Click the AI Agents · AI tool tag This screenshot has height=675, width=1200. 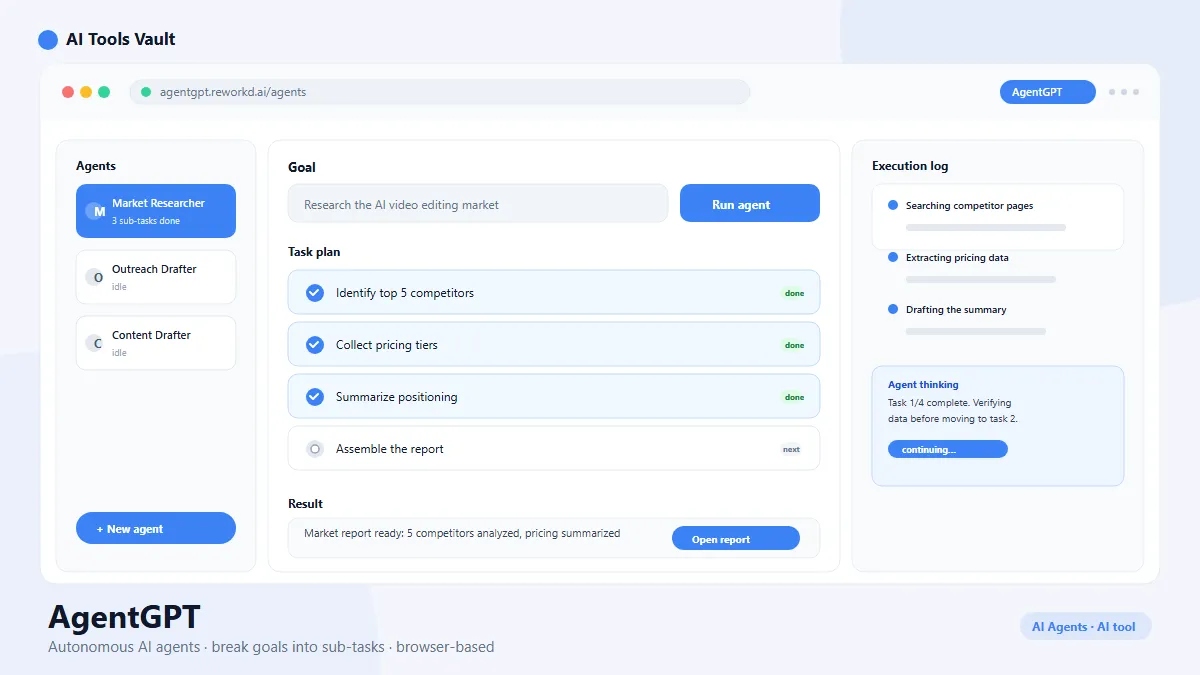click(1084, 626)
